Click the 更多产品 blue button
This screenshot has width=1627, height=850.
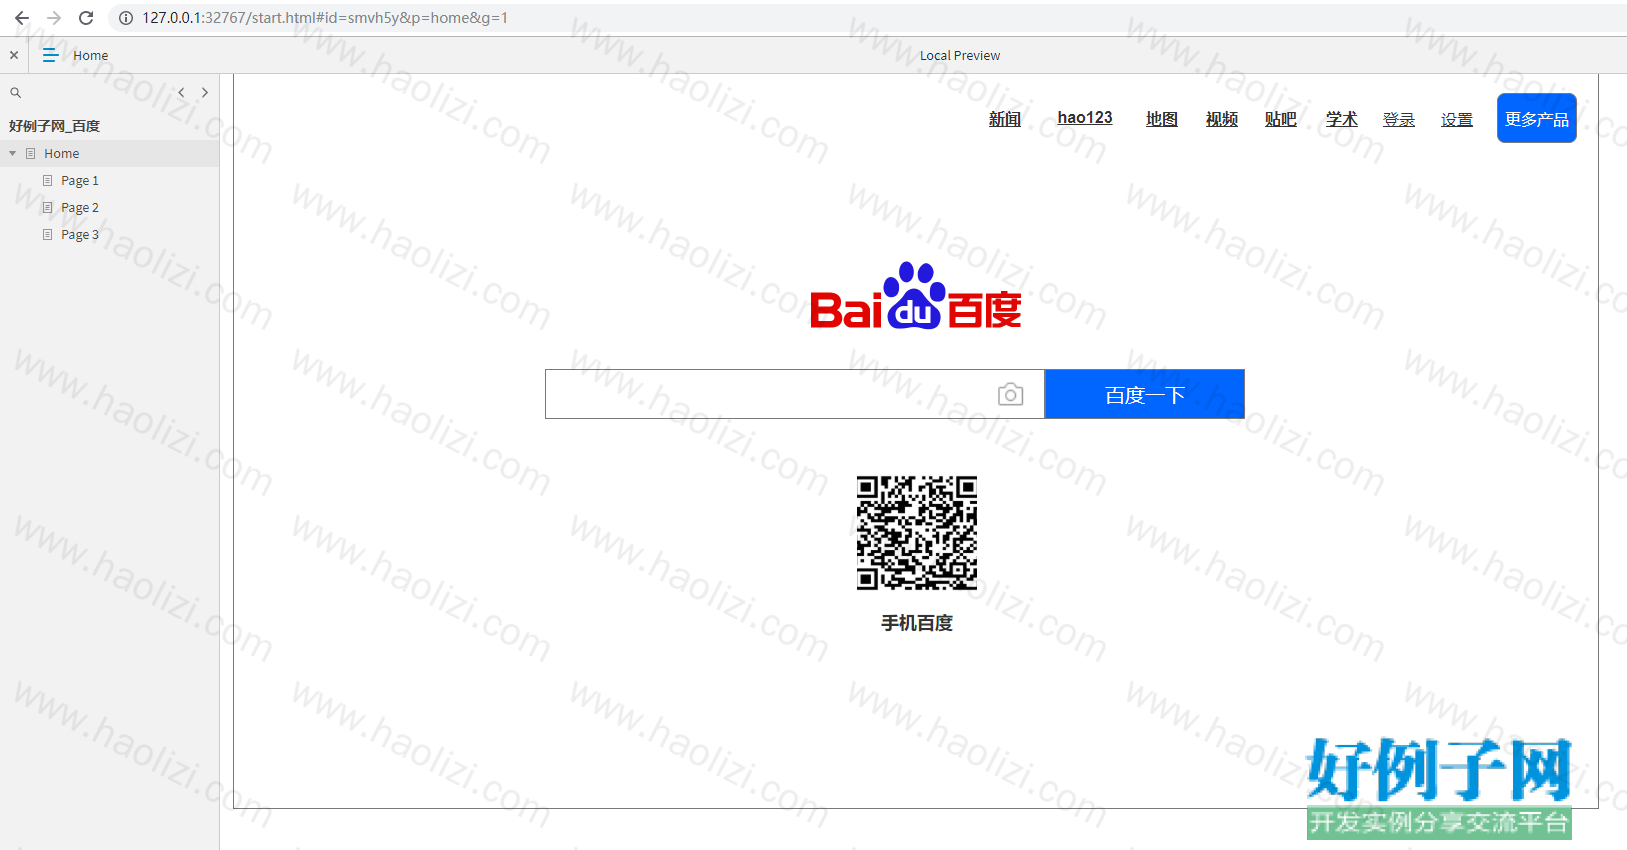tap(1537, 118)
